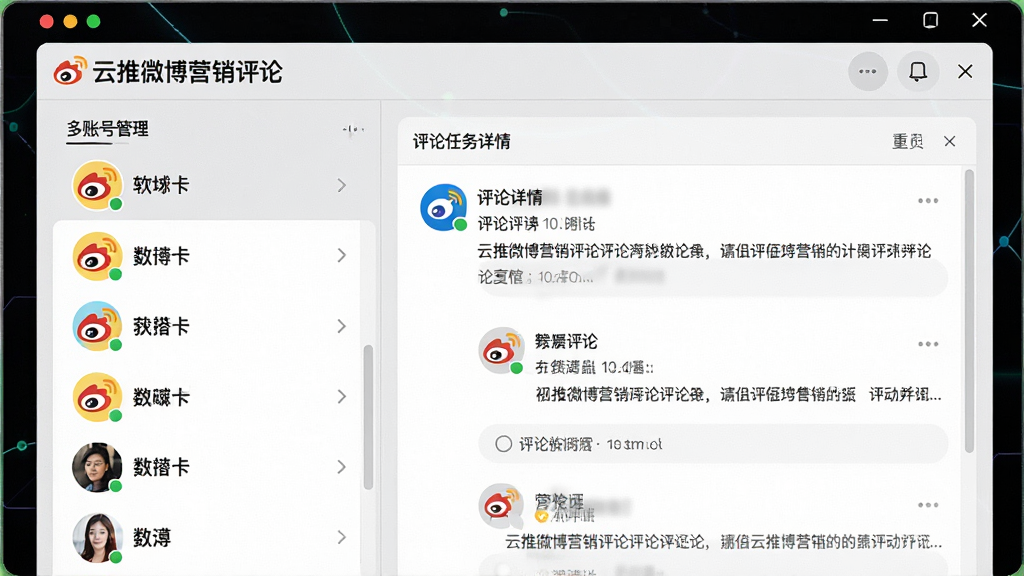The image size is (1024, 576).
Task: Expand the 数搏卡 account chevron
Action: 342,255
